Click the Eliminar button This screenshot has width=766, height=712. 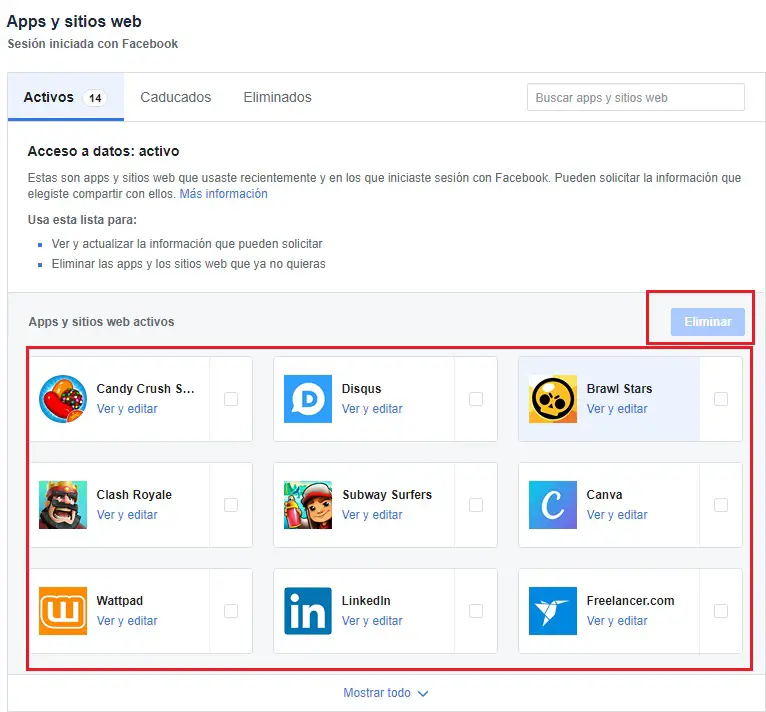707,322
